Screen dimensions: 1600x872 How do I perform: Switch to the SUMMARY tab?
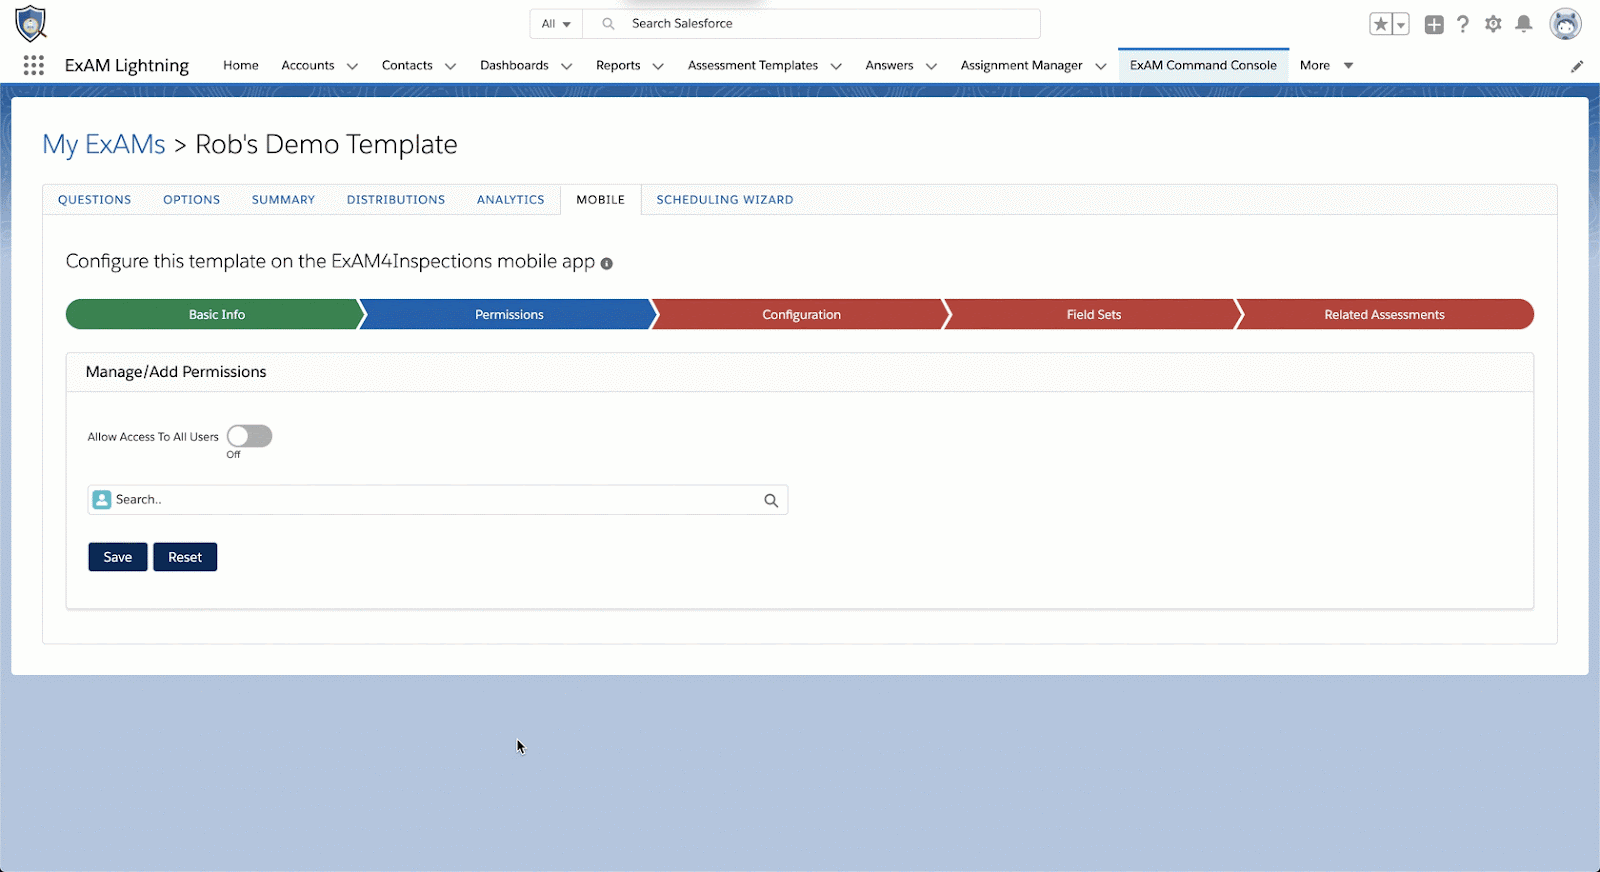click(x=283, y=200)
